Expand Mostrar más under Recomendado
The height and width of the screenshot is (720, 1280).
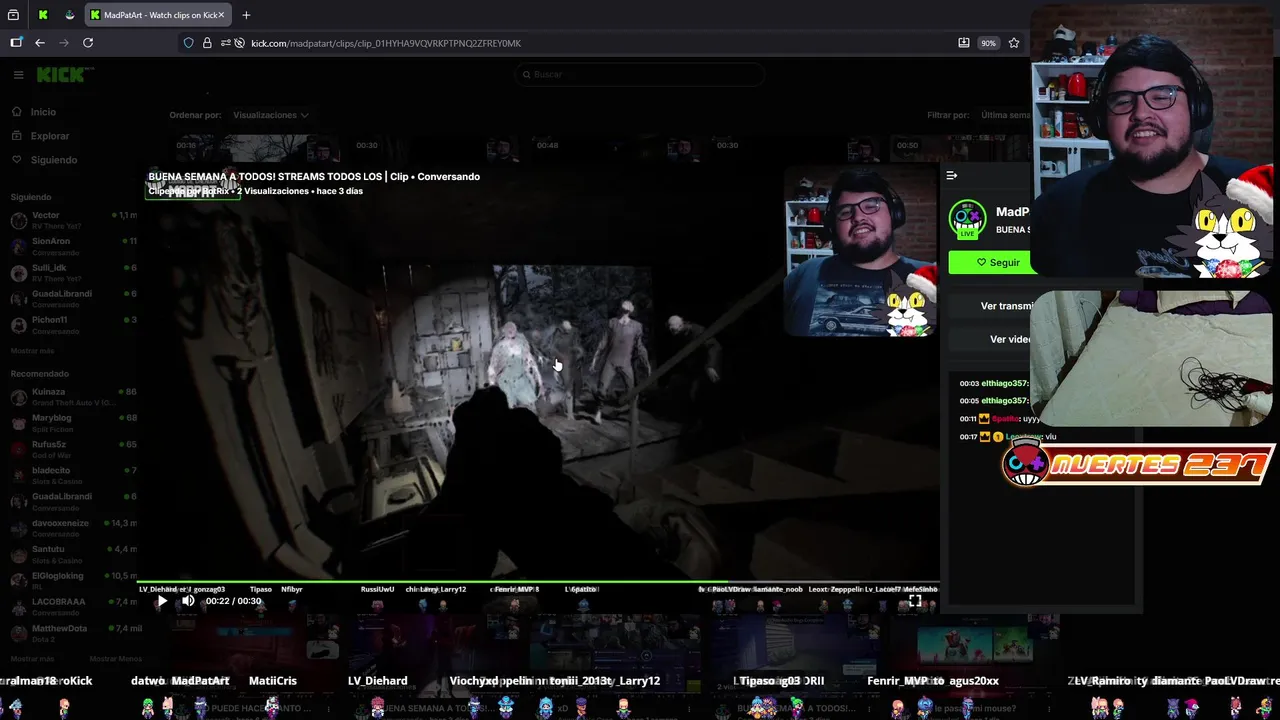[x=33, y=659]
